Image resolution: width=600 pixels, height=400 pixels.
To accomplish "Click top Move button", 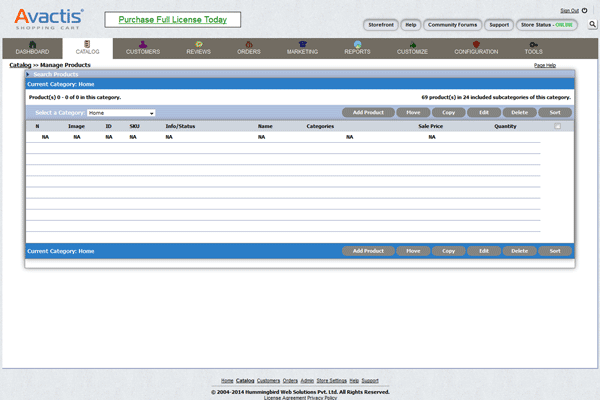I will click(413, 113).
